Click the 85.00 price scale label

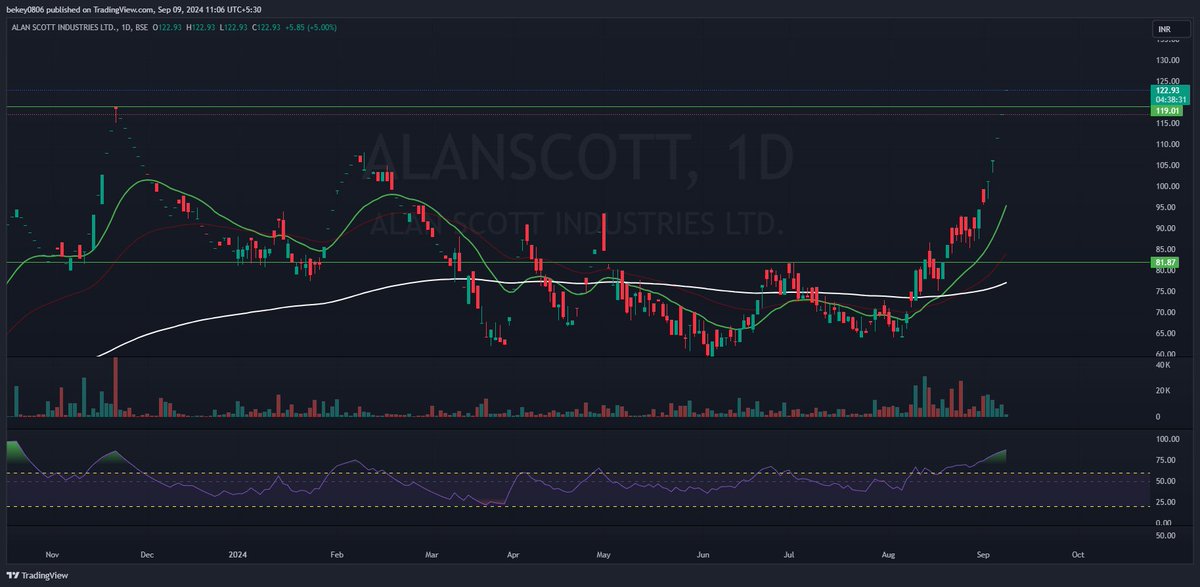(1166, 249)
